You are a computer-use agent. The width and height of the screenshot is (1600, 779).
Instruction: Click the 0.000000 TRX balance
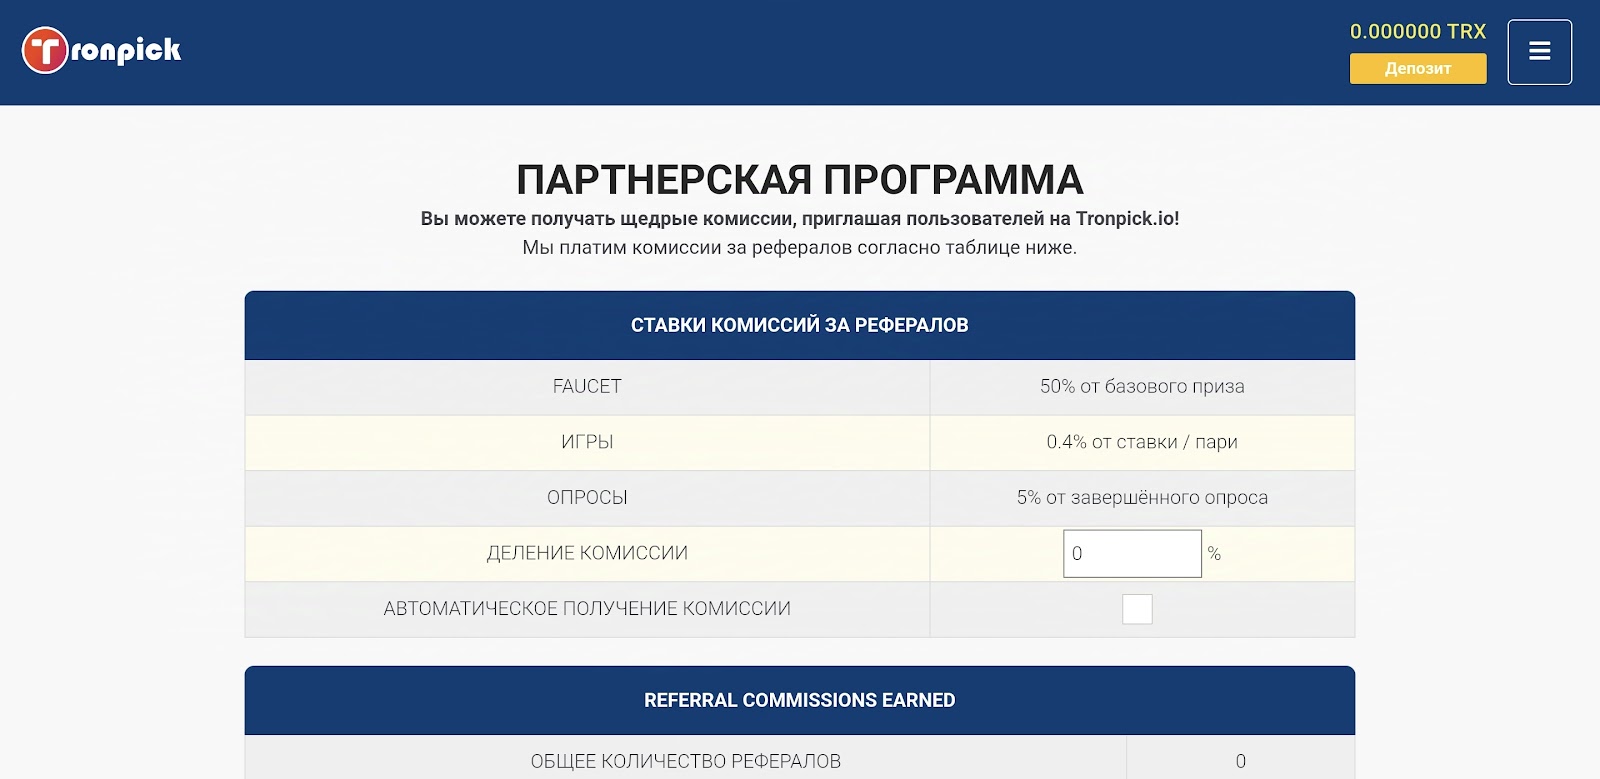pyautogui.click(x=1417, y=31)
